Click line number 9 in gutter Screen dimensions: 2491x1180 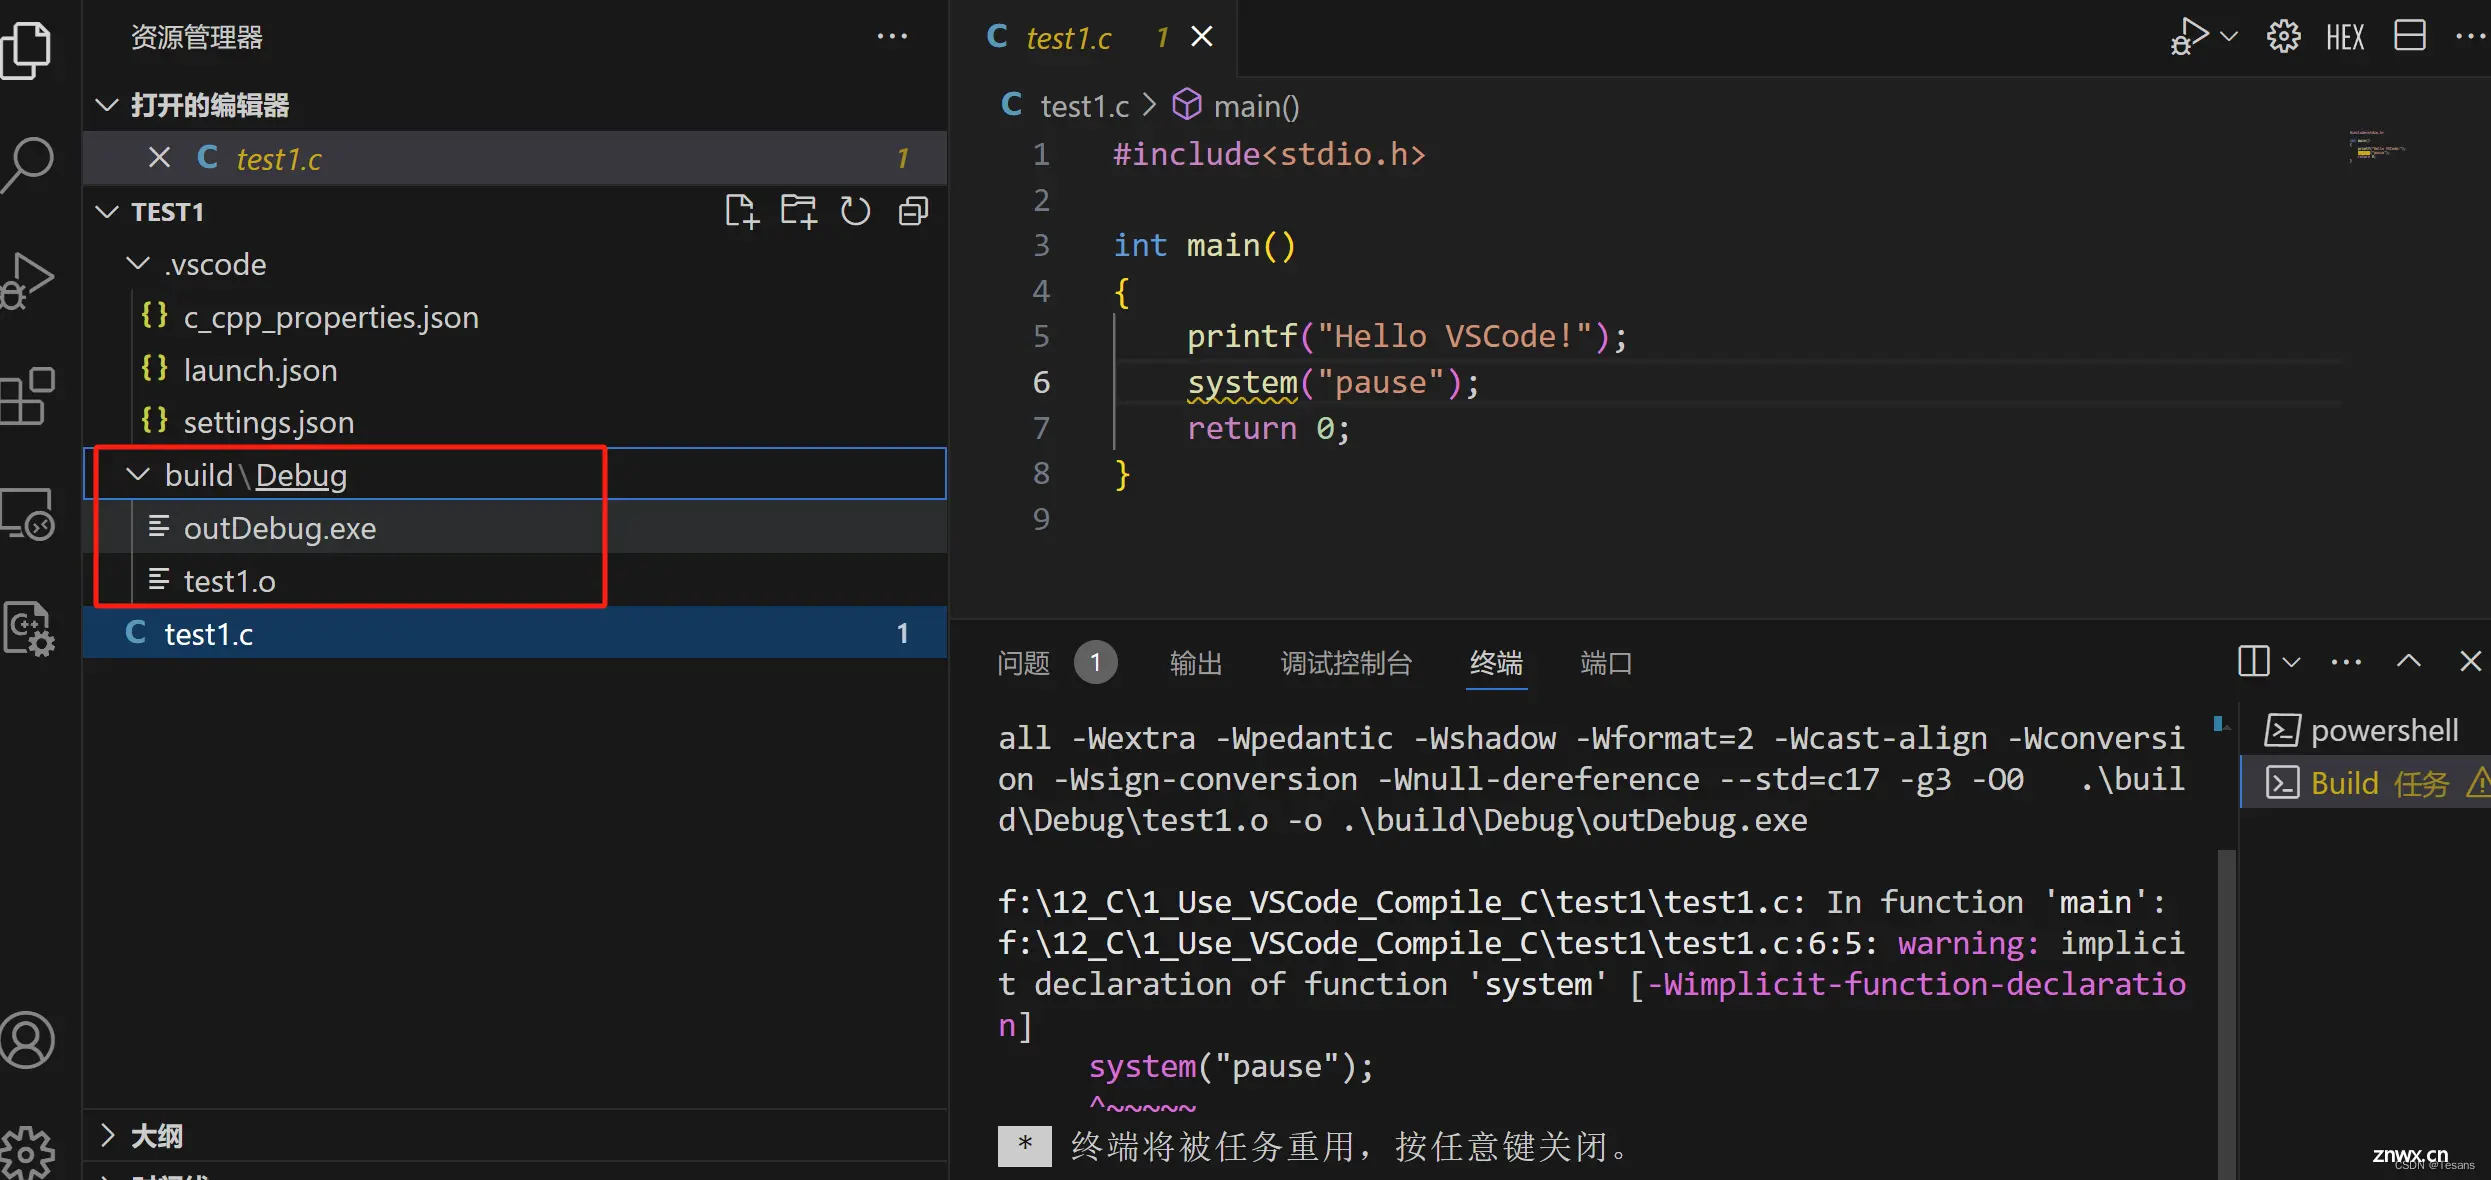1041,519
